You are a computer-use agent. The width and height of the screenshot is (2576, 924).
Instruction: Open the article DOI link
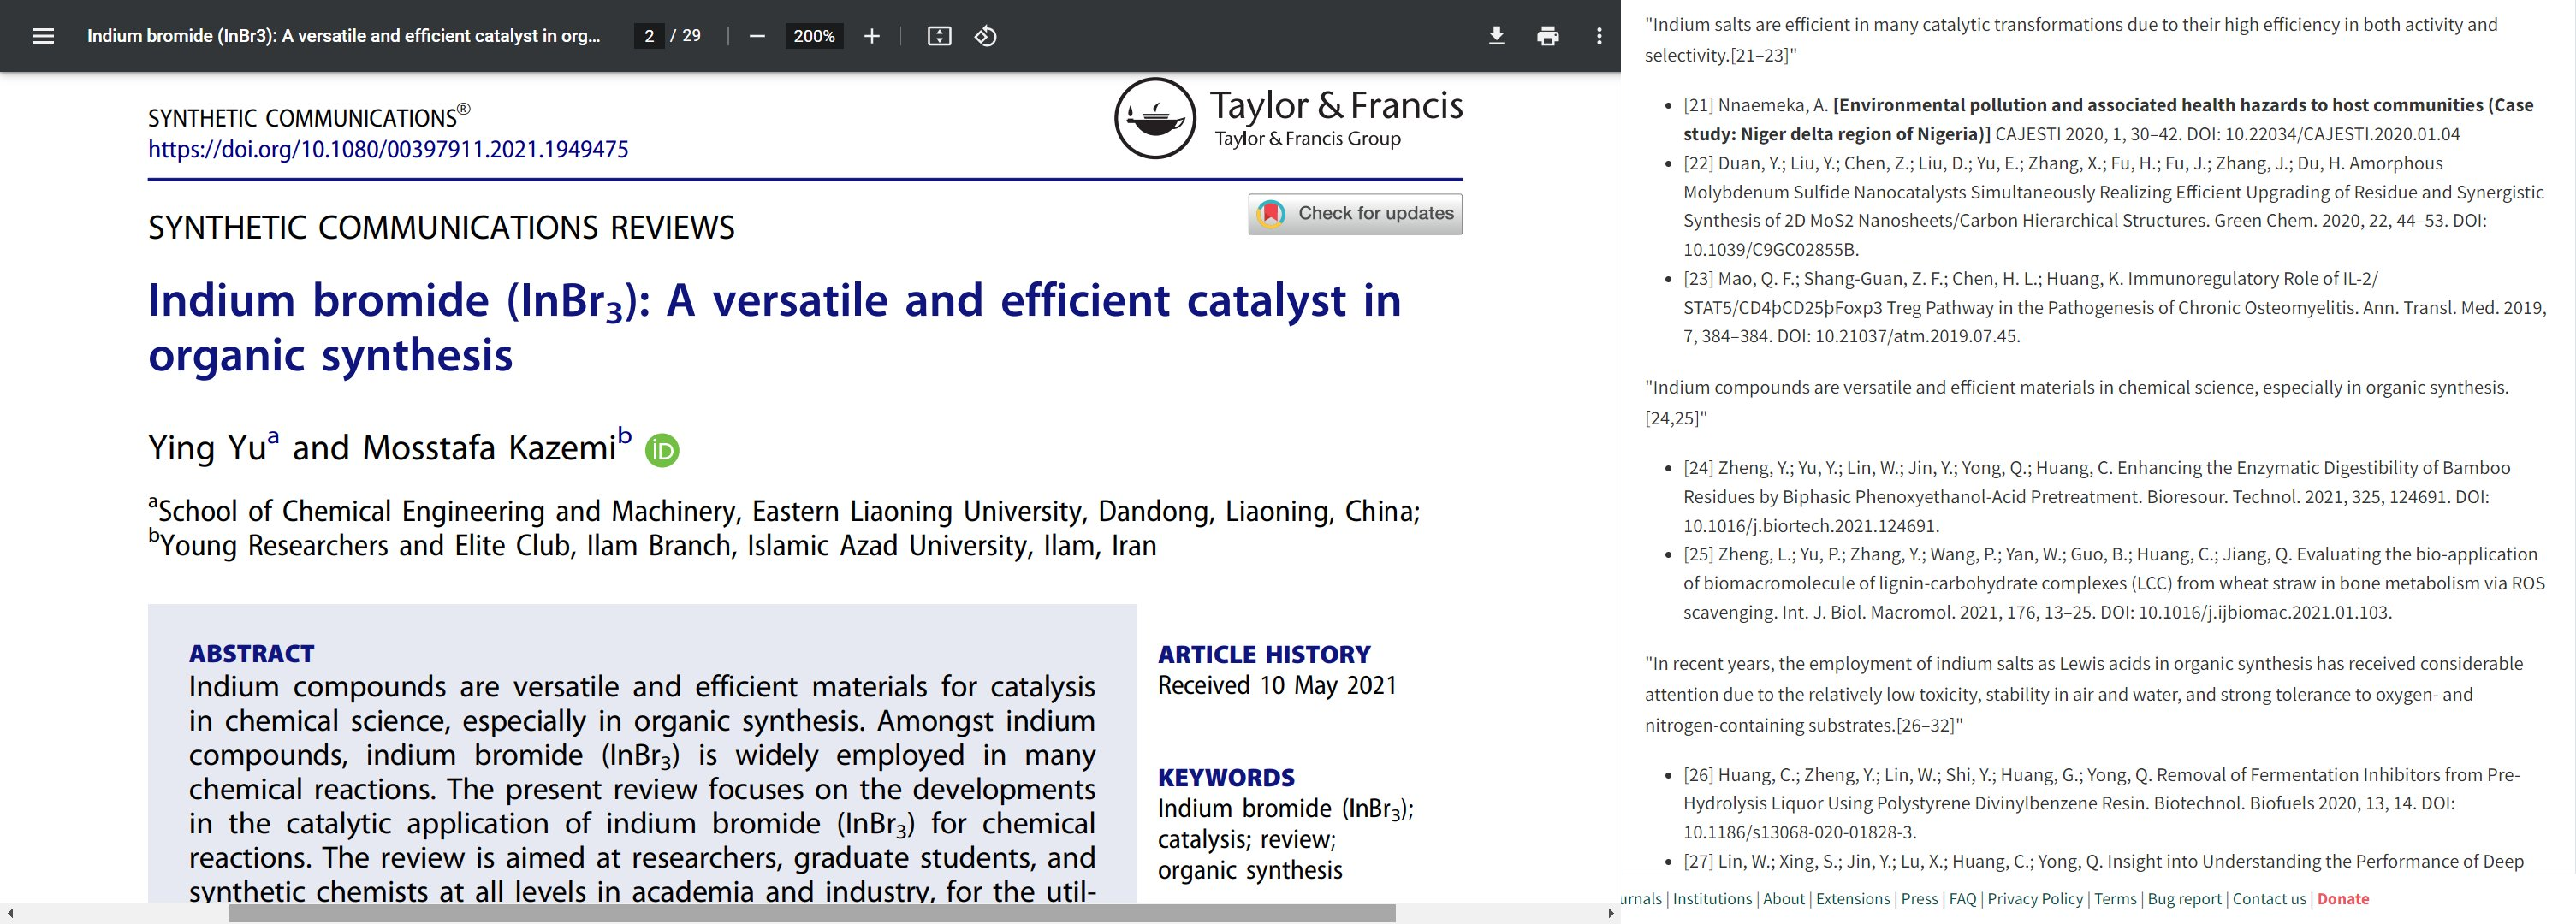click(x=388, y=150)
